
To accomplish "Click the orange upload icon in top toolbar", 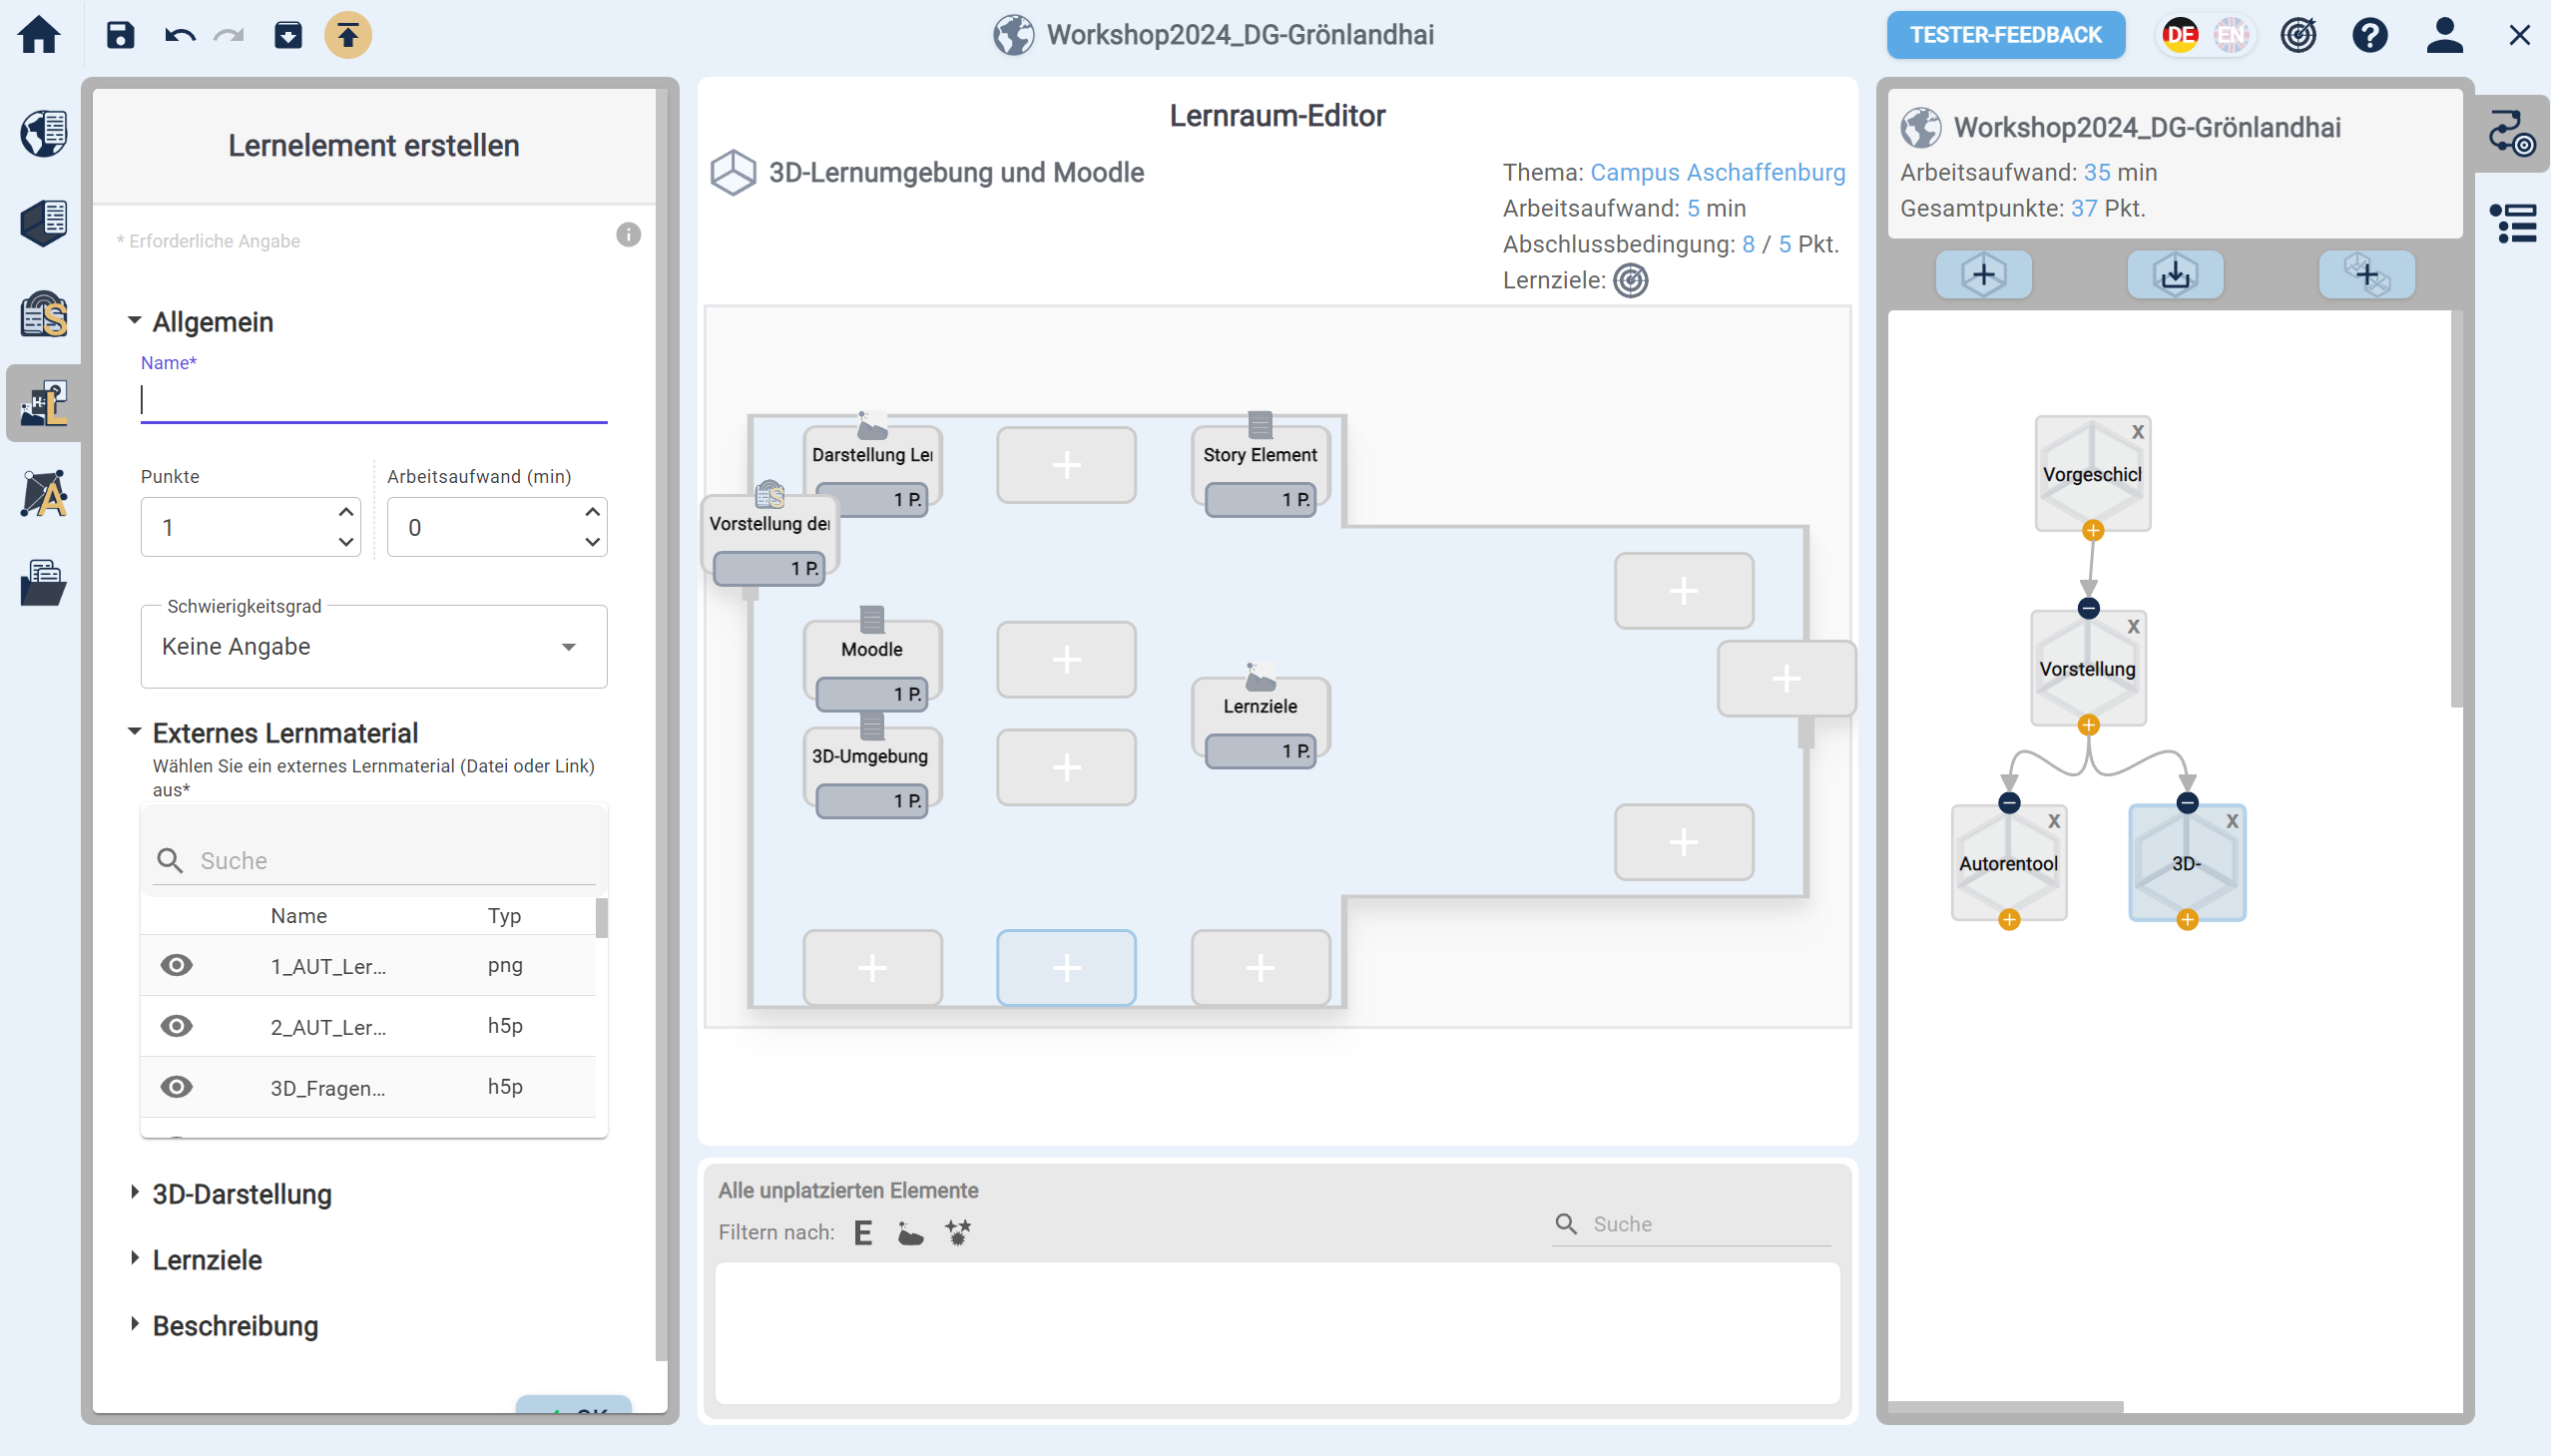I will click(347, 35).
